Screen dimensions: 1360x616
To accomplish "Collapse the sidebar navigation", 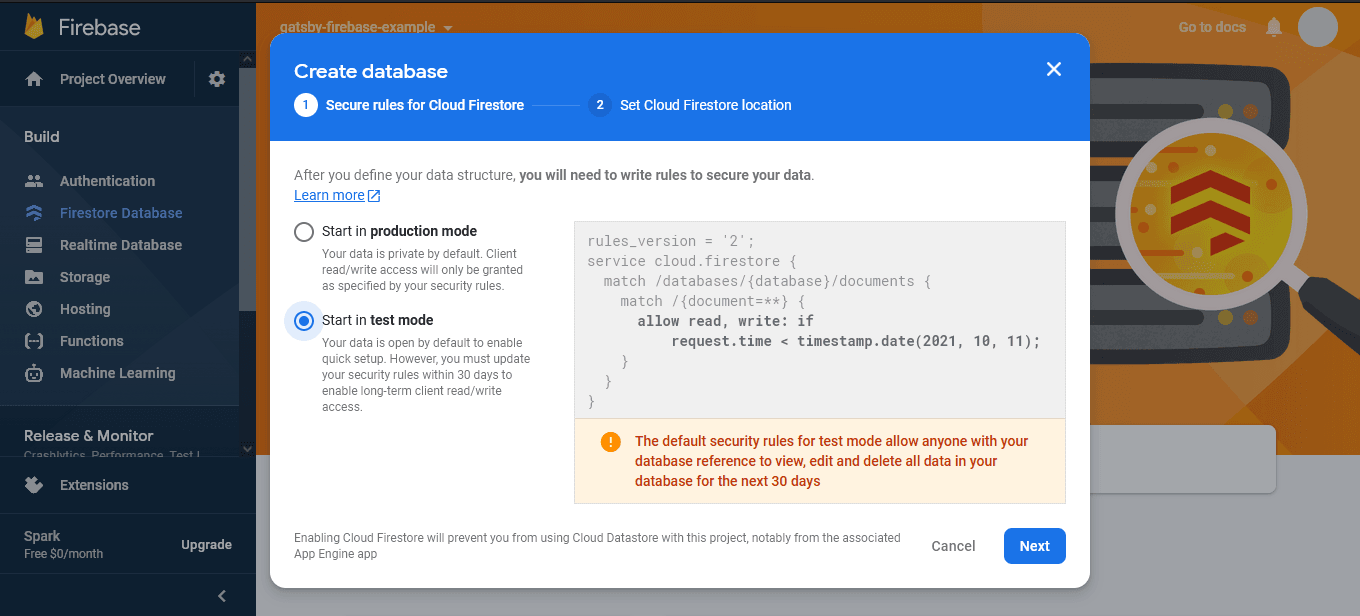I will pos(221,596).
